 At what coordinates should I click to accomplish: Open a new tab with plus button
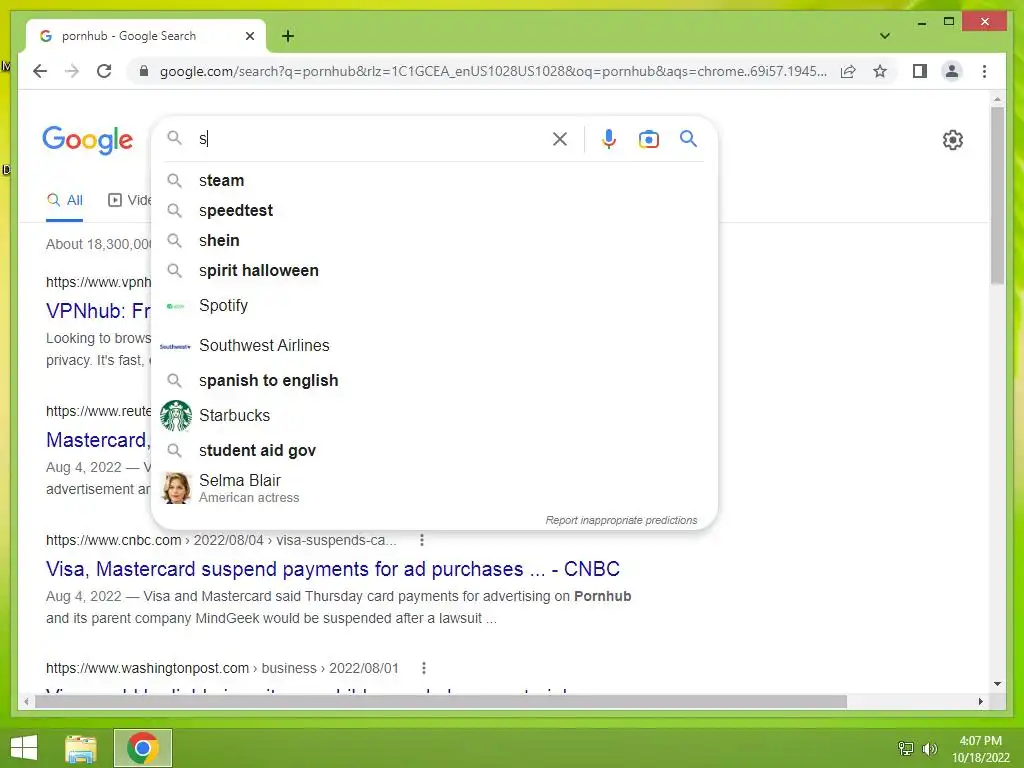288,36
